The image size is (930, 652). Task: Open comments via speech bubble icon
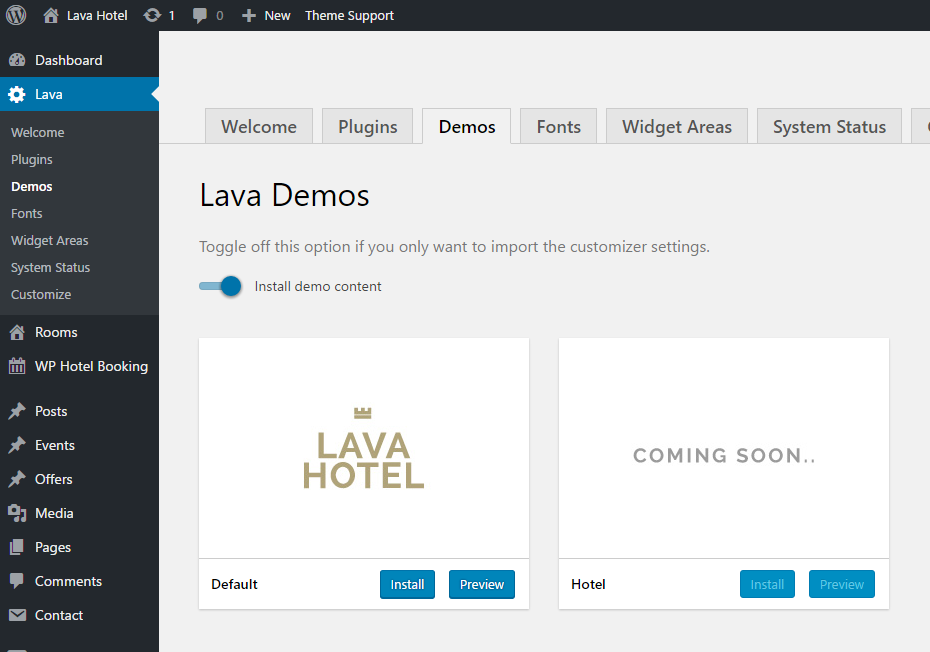coord(200,15)
